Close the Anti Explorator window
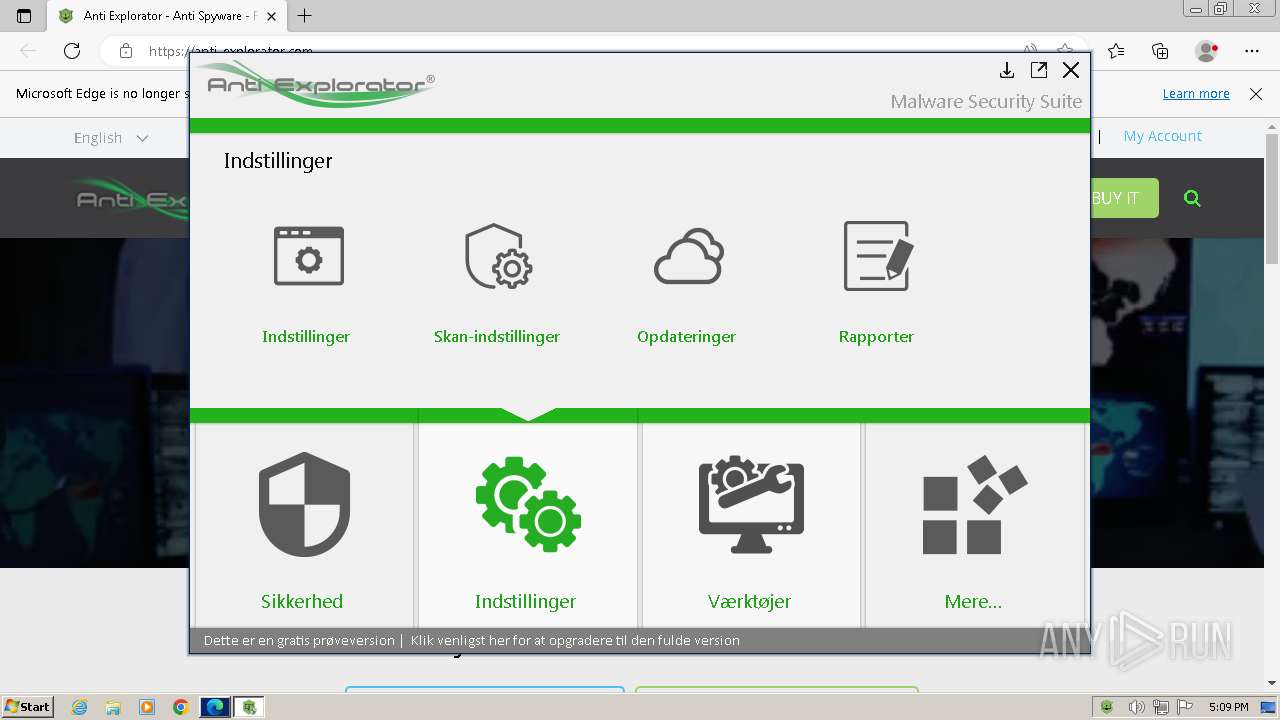Screen dimensions: 1280x720 [1071, 70]
